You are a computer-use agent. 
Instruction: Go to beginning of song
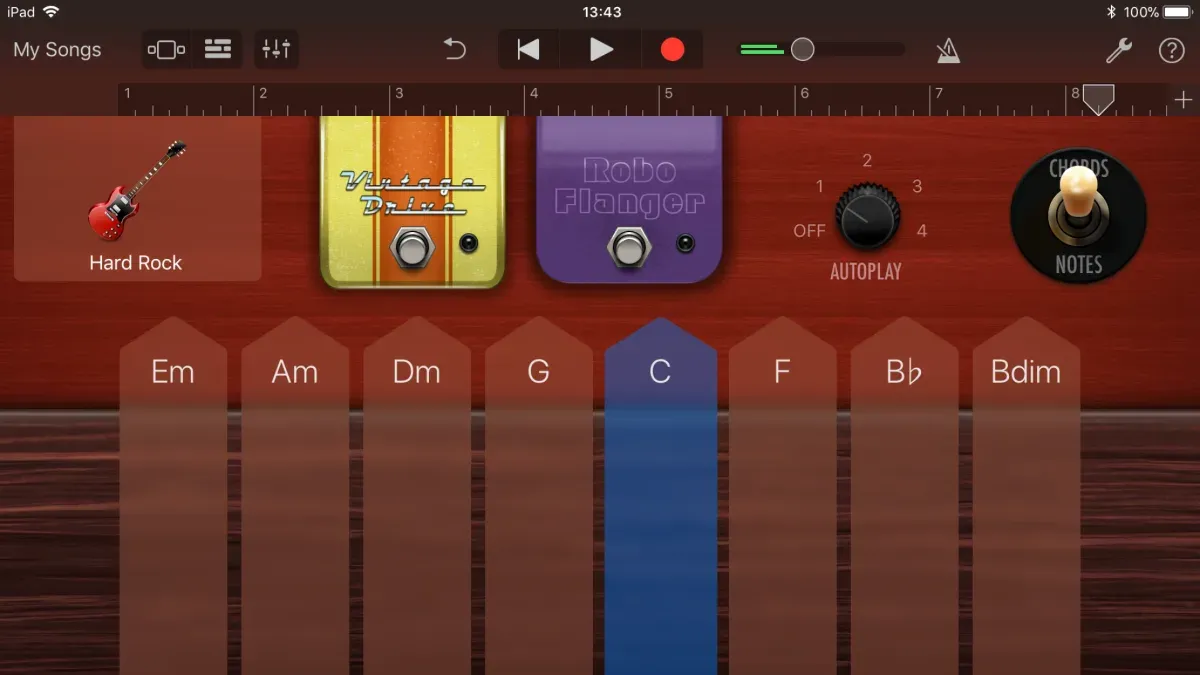(528, 49)
